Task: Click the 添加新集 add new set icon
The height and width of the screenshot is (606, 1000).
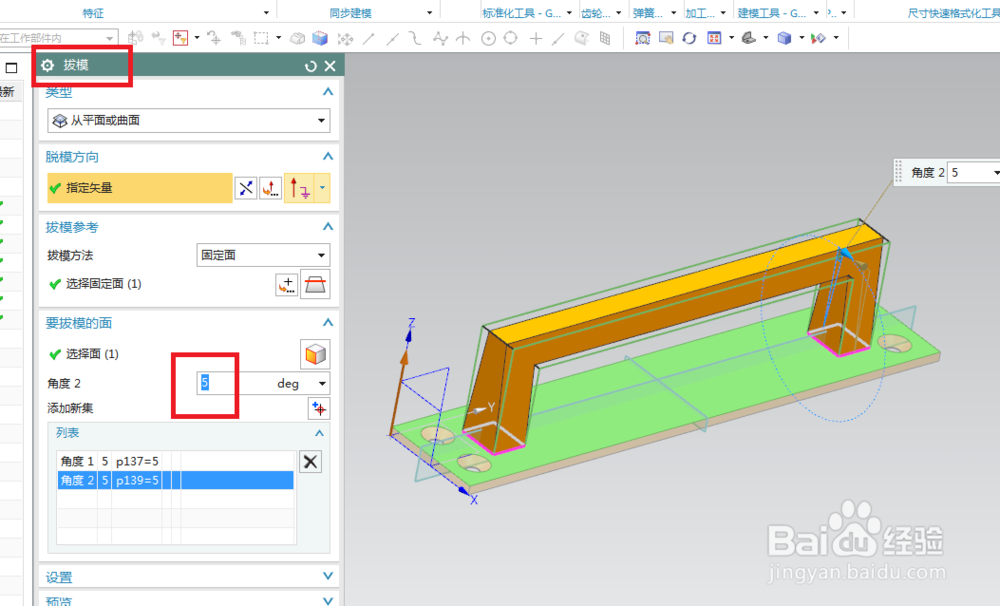Action: pos(320,409)
